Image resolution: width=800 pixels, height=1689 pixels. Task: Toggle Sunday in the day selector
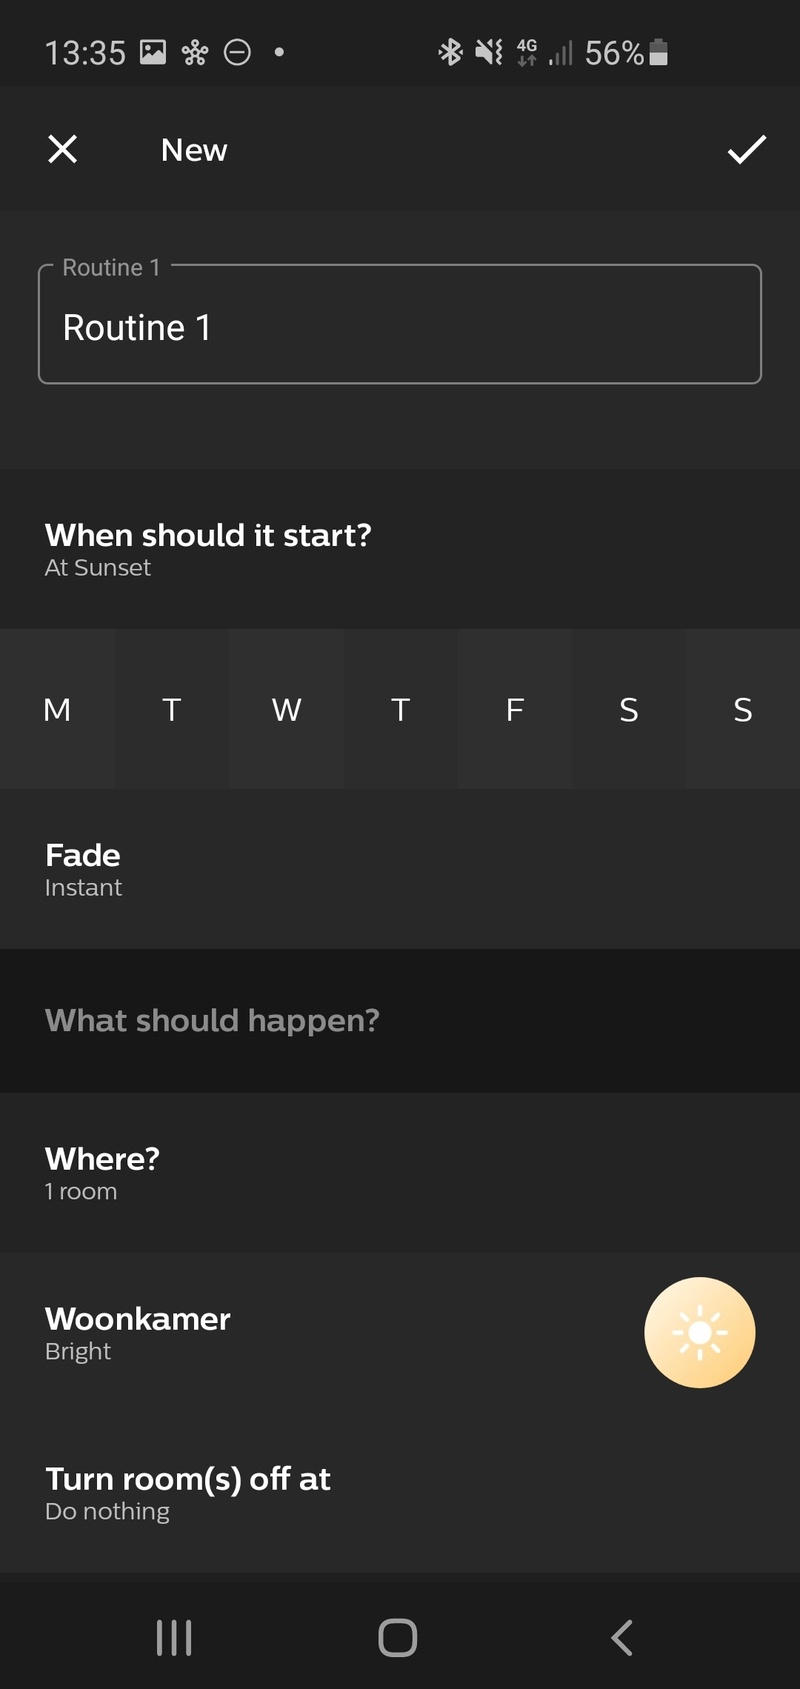tap(743, 709)
